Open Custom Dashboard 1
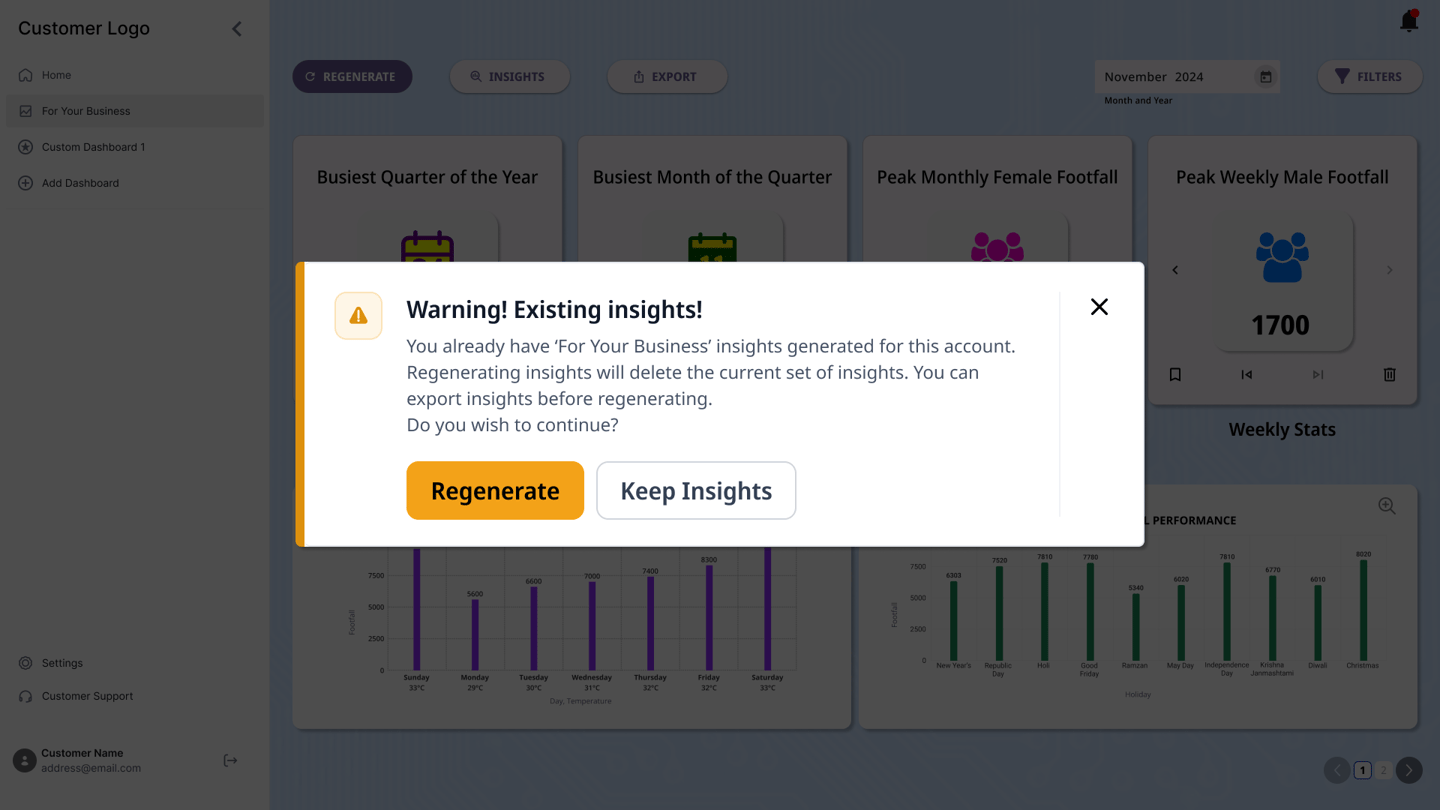The image size is (1440, 810). pyautogui.click(x=93, y=147)
